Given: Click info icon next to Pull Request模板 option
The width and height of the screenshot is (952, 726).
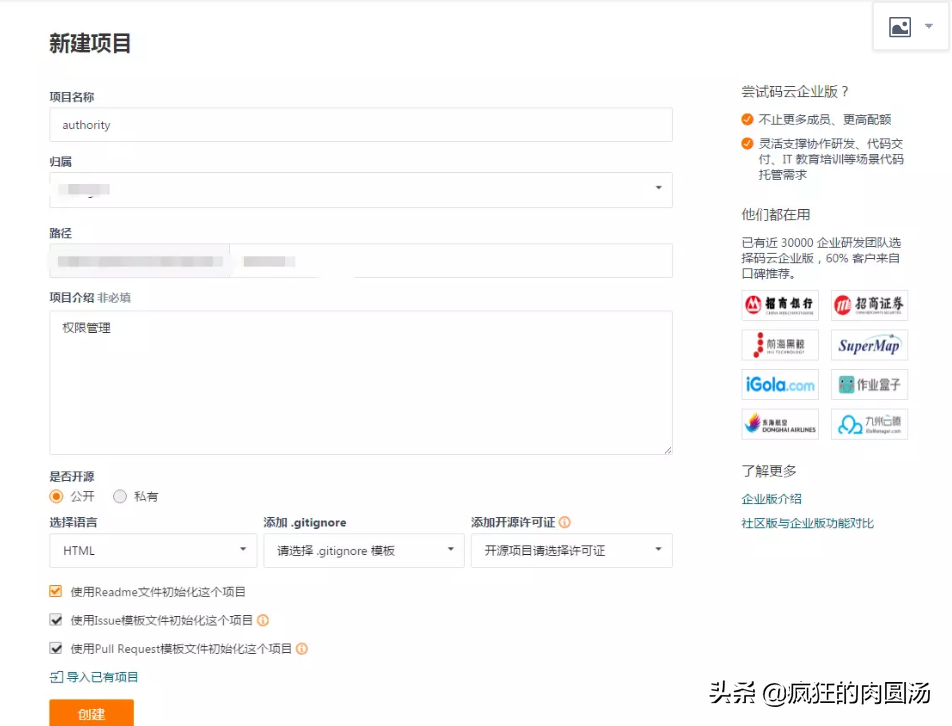Looking at the screenshot, I should 302,649.
